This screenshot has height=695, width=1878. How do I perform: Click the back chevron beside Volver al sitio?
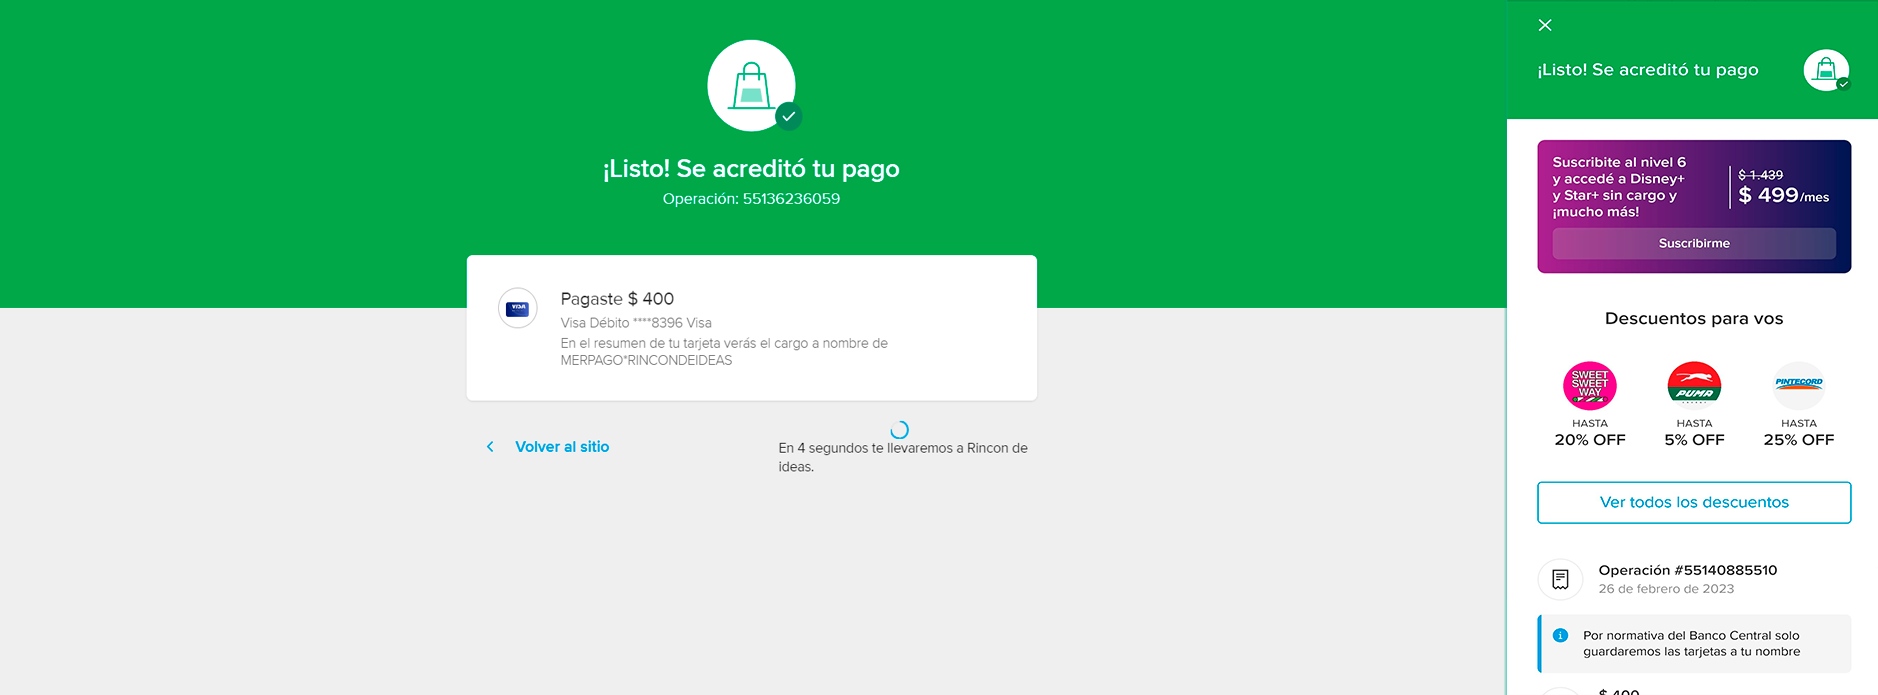[490, 447]
